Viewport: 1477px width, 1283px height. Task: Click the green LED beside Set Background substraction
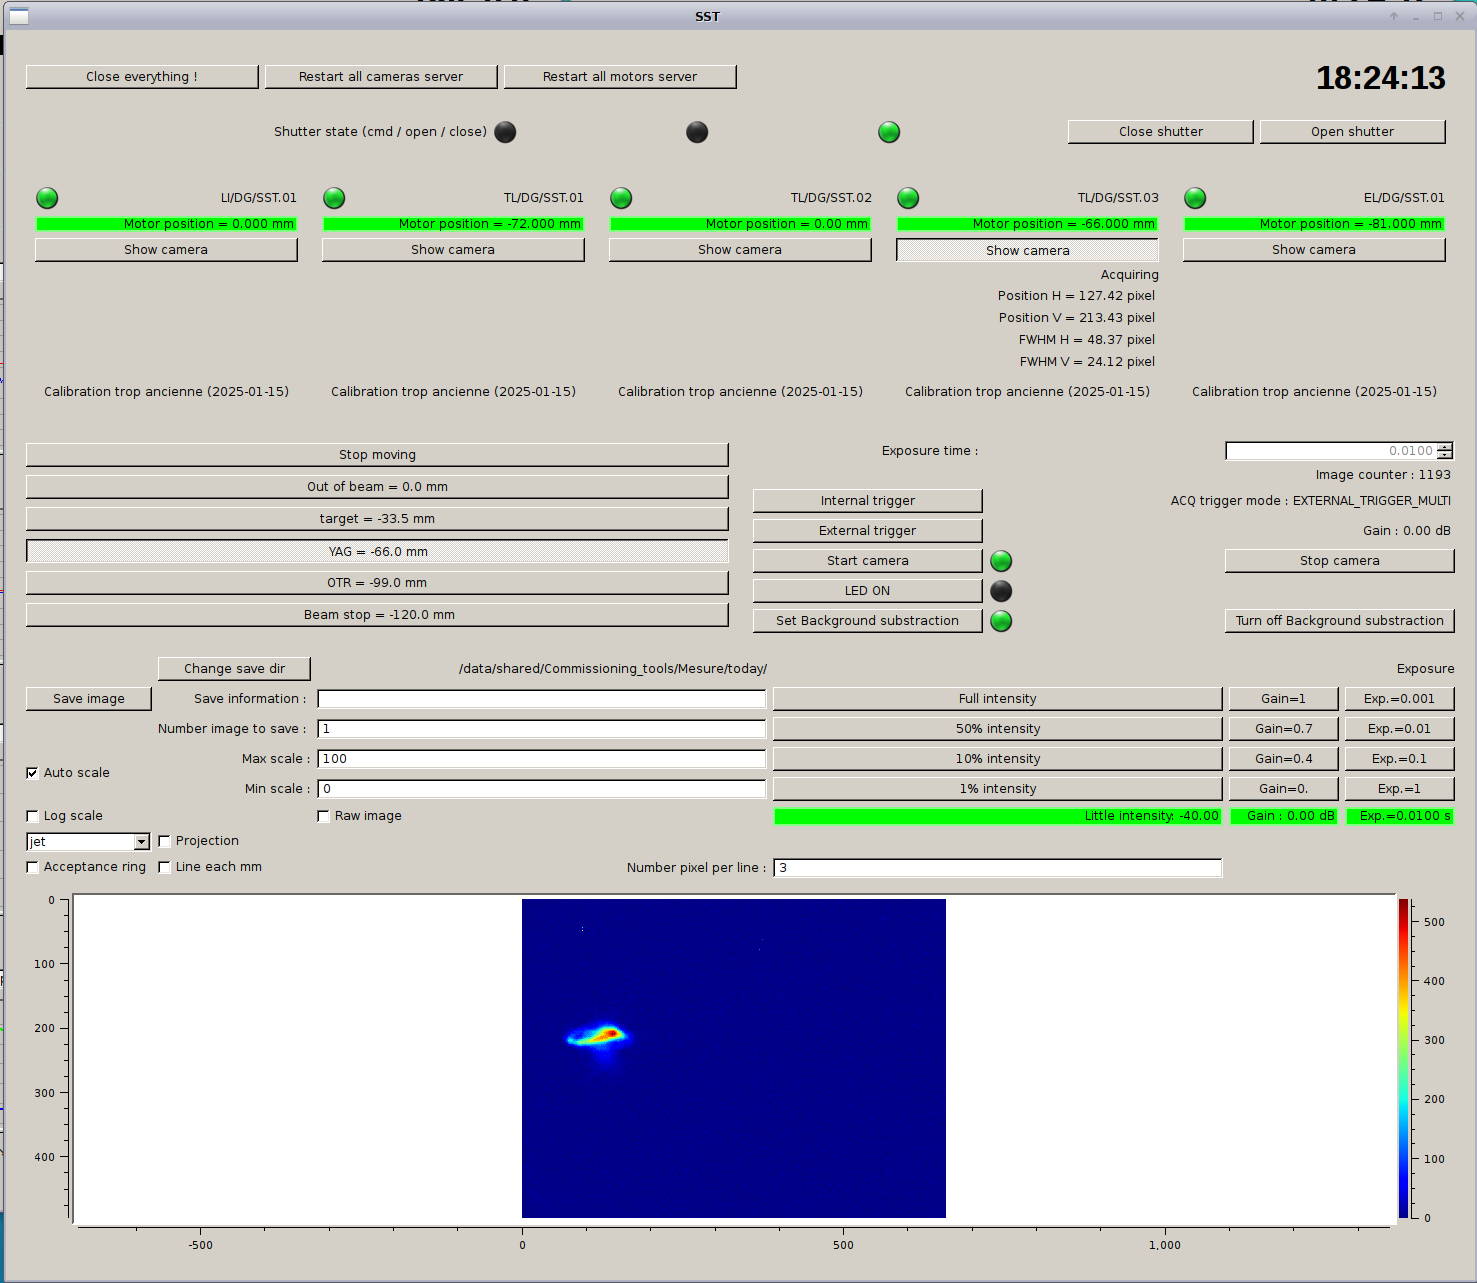click(1000, 621)
